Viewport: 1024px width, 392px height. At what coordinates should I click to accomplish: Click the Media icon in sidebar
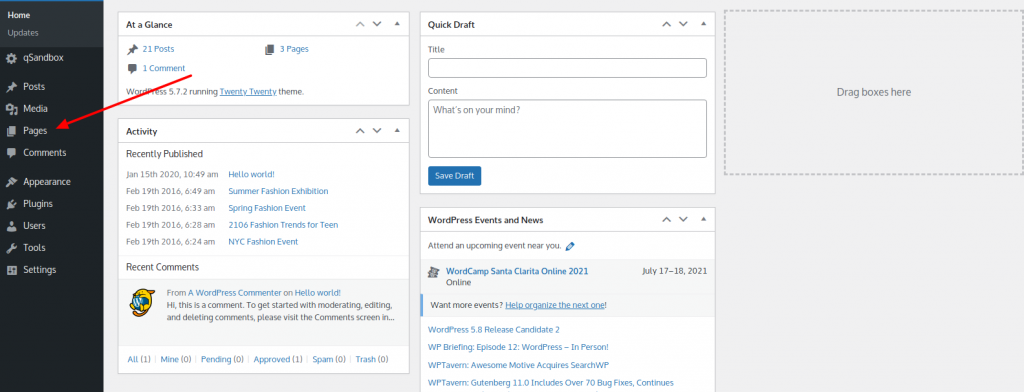tap(11, 109)
